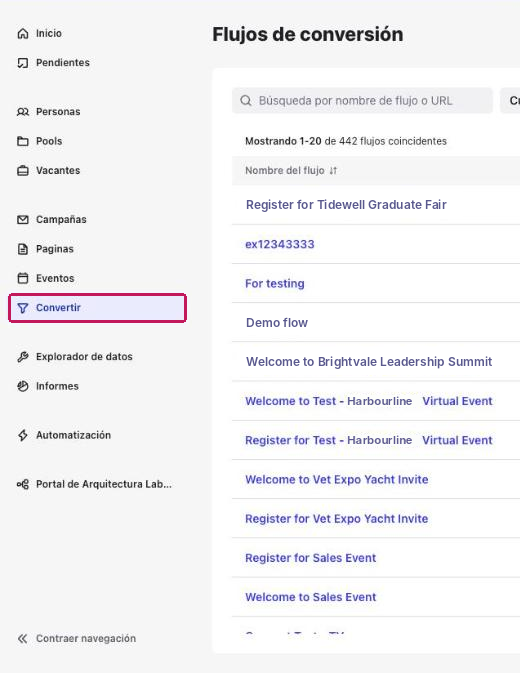Click the search magnifier icon
The width and height of the screenshot is (520, 673).
tap(246, 101)
